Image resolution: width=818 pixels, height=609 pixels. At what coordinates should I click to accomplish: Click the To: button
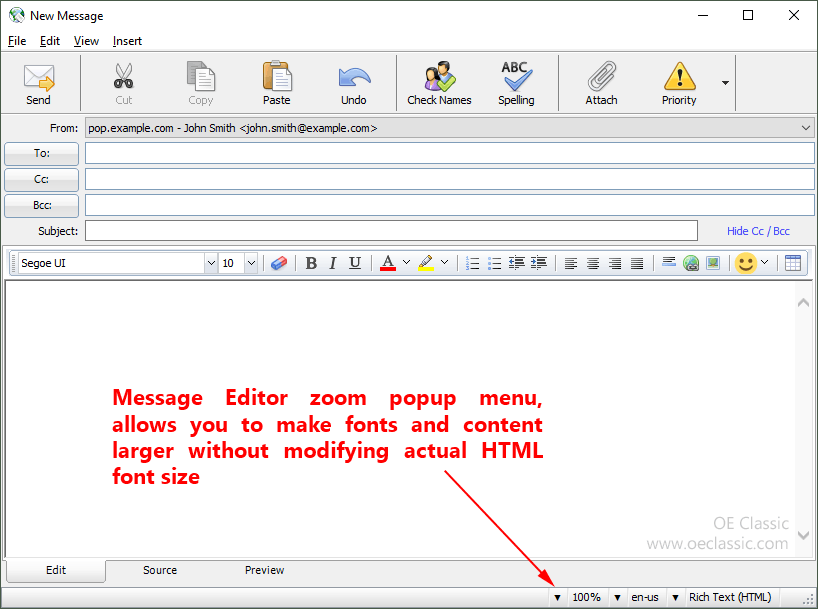[x=42, y=153]
